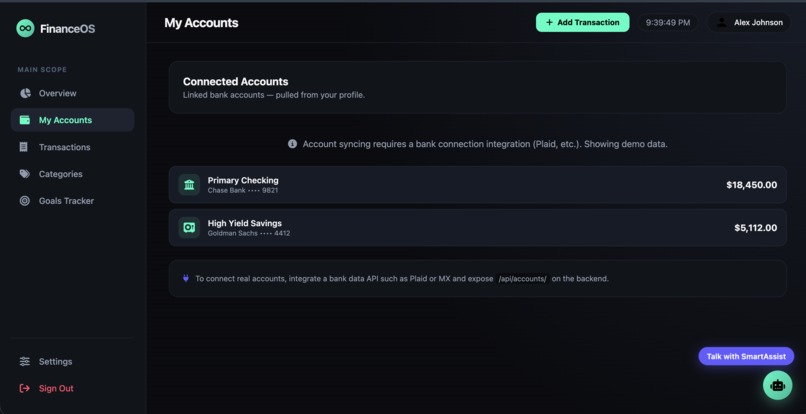The height and width of the screenshot is (414, 806).
Task: Open the SmartAssist robot chat button
Action: click(x=777, y=385)
